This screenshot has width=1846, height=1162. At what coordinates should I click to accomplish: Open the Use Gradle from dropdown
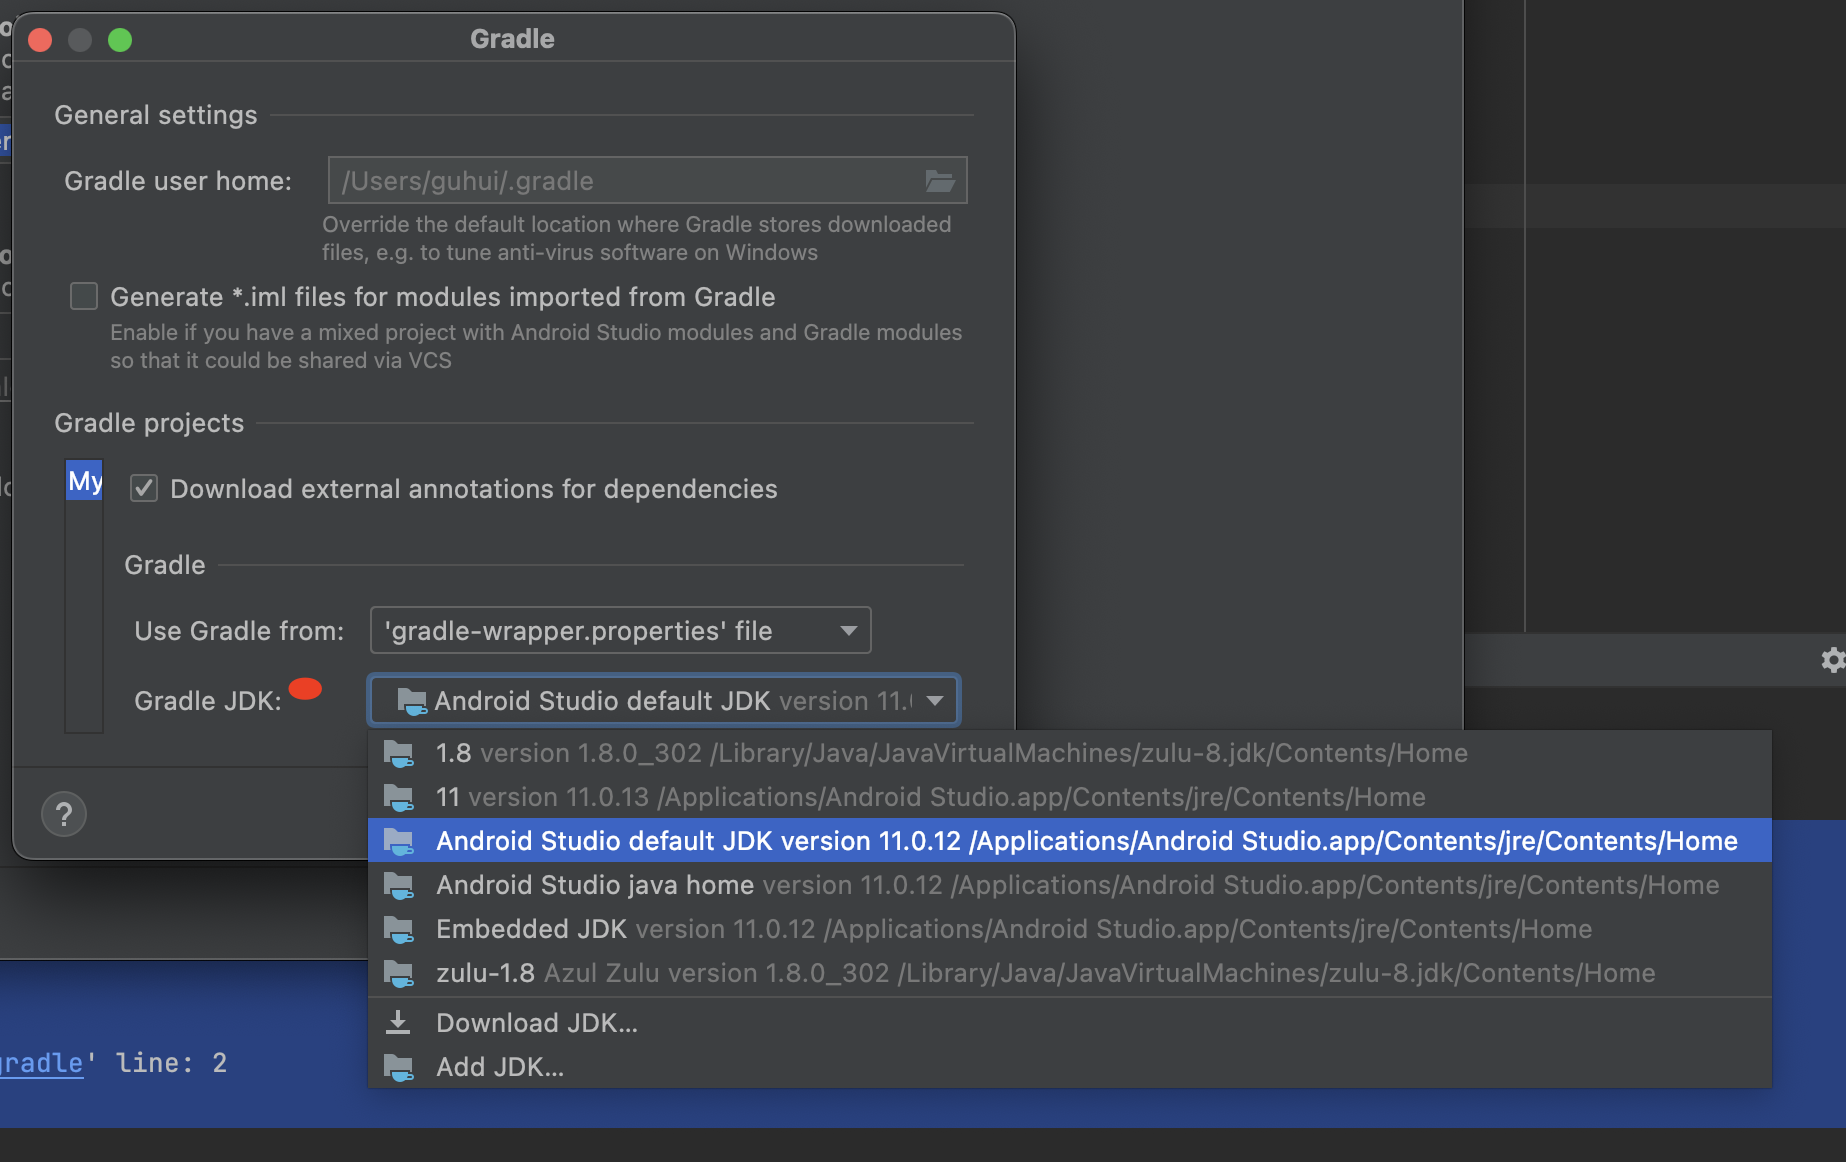pyautogui.click(x=847, y=630)
